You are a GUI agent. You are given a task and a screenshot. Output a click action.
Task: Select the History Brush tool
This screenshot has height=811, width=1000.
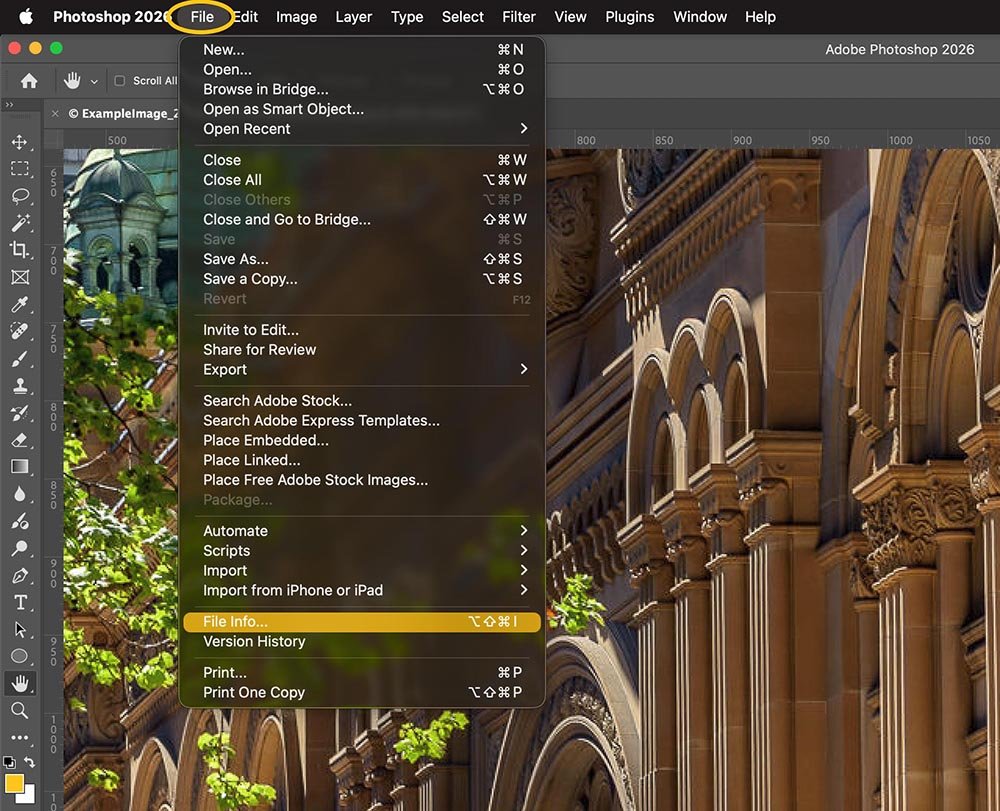click(20, 413)
